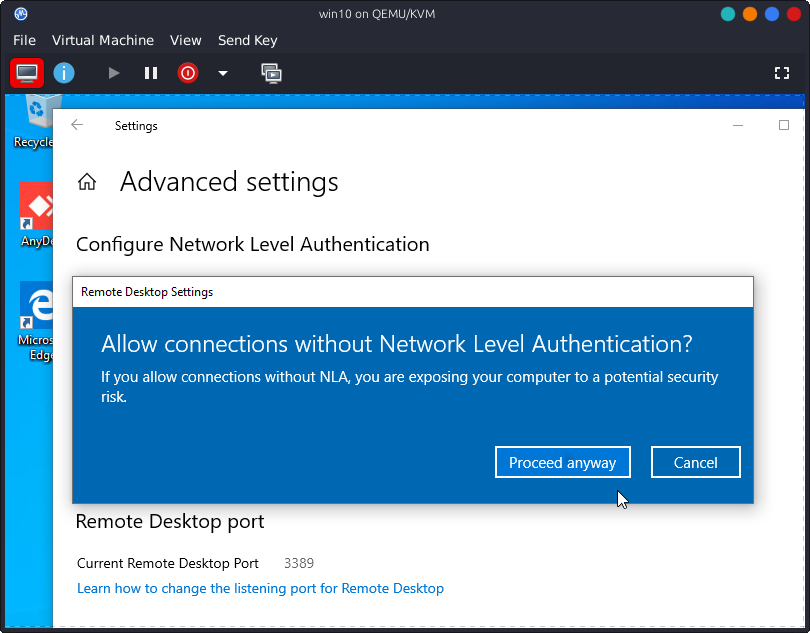810x633 pixels.
Task: Go back using the Settings back arrow
Action: 78,125
